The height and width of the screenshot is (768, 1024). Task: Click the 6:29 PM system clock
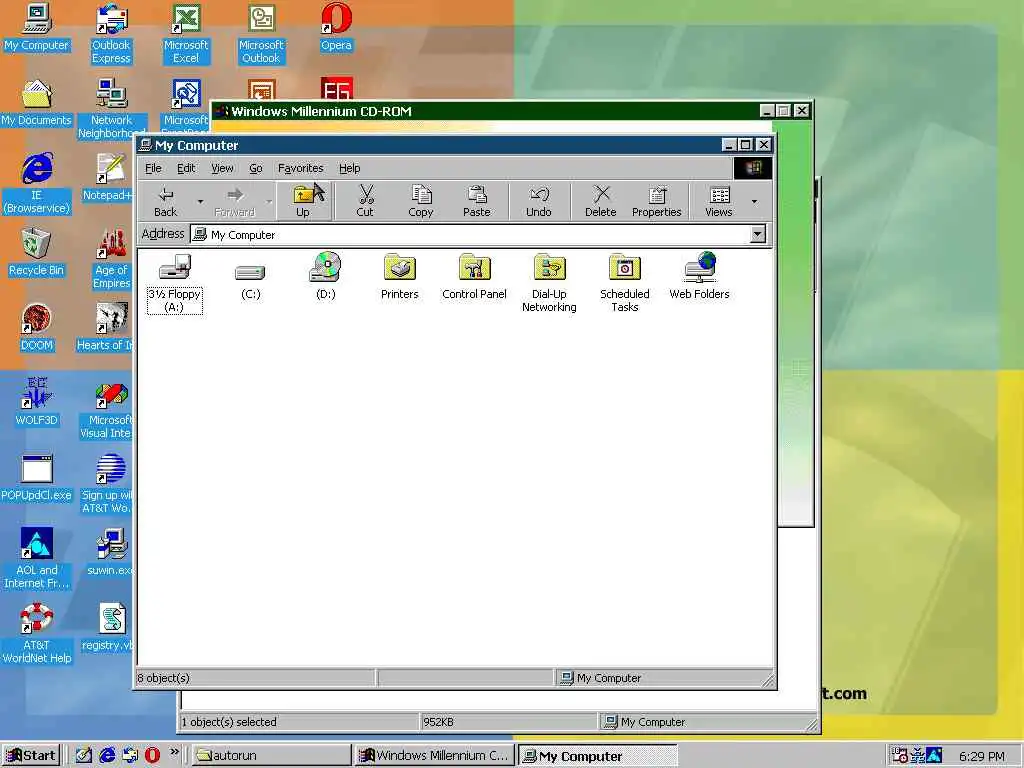tap(982, 756)
